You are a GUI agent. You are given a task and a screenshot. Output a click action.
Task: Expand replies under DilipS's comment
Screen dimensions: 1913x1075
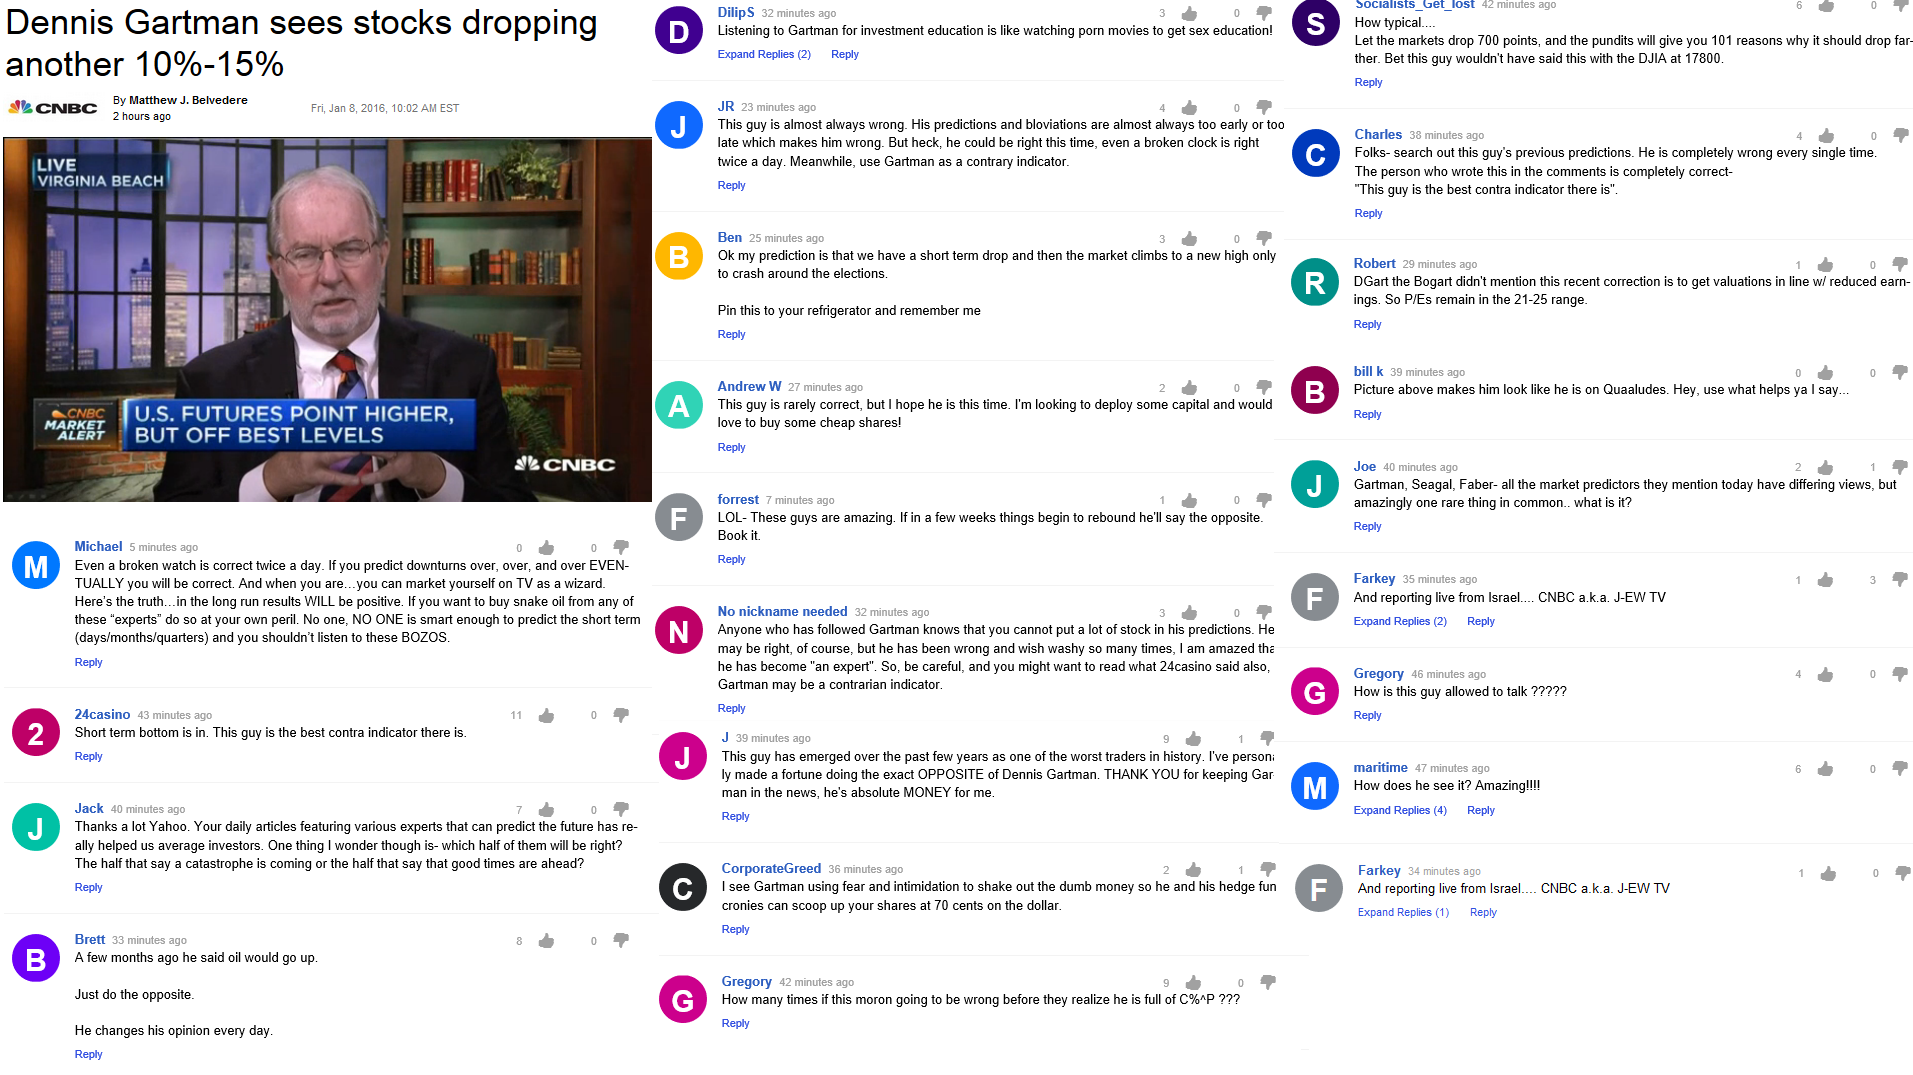point(764,54)
